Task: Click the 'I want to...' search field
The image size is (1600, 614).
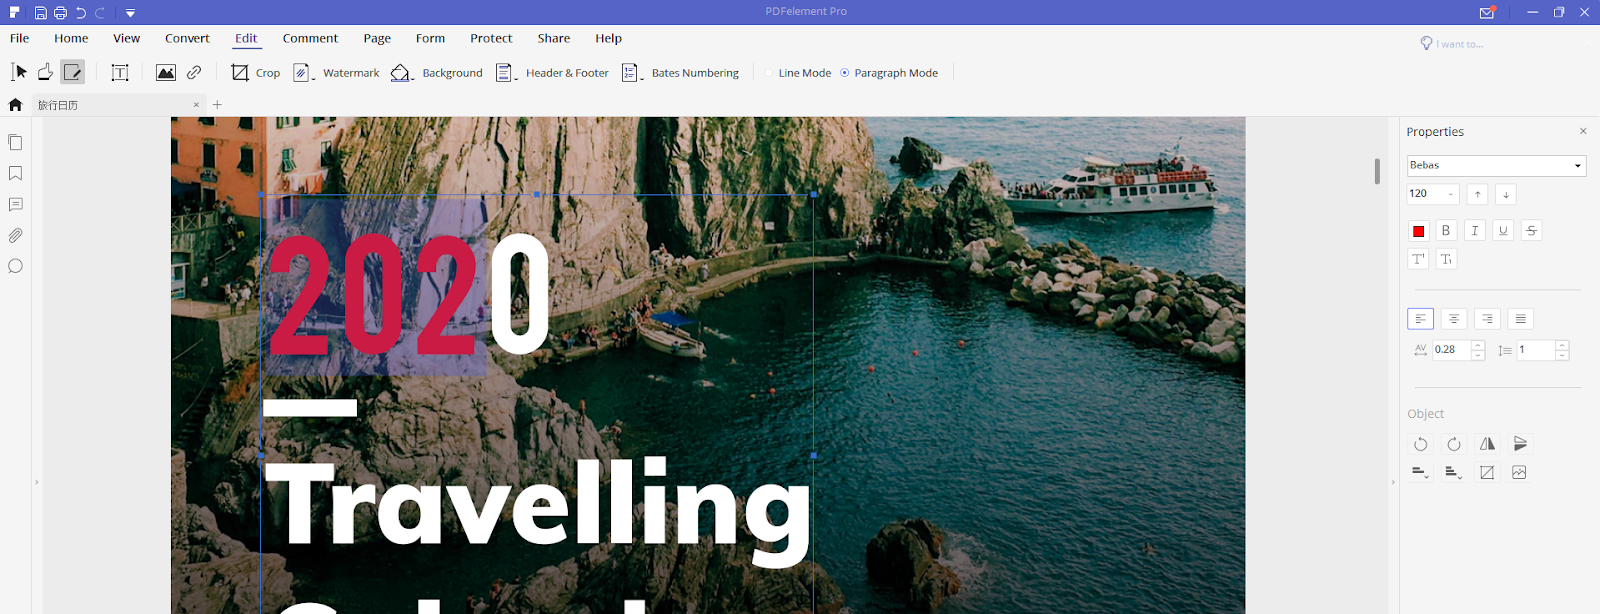Action: [1459, 44]
